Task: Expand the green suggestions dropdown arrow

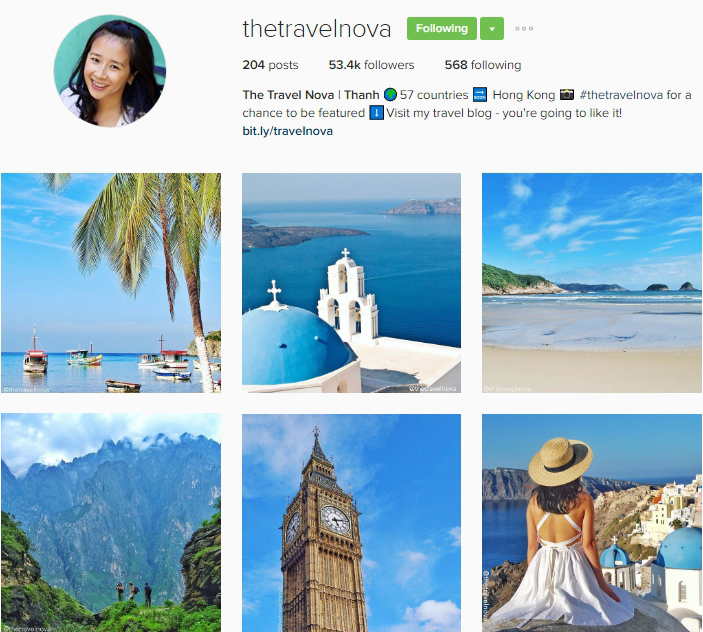Action: (x=492, y=29)
